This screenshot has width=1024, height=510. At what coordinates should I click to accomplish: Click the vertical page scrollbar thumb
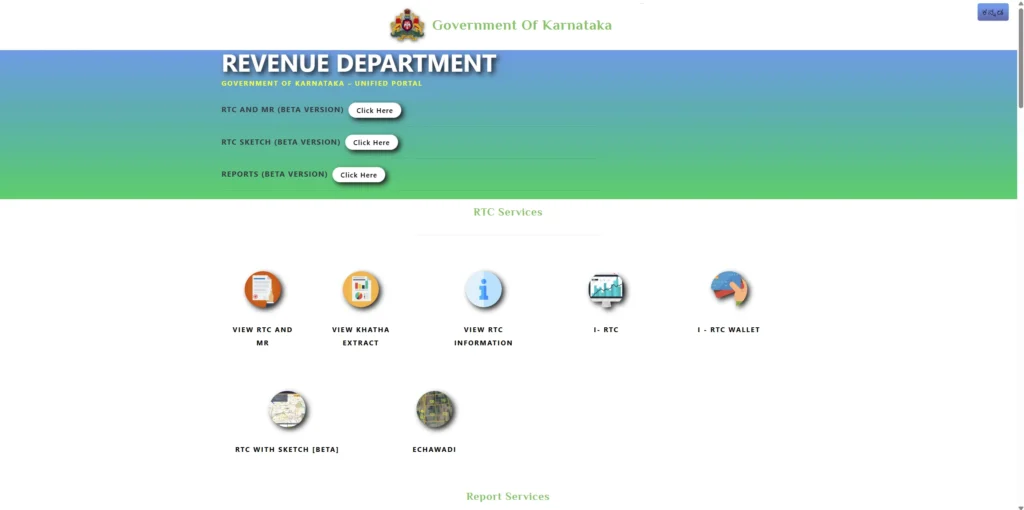pos(1019,55)
